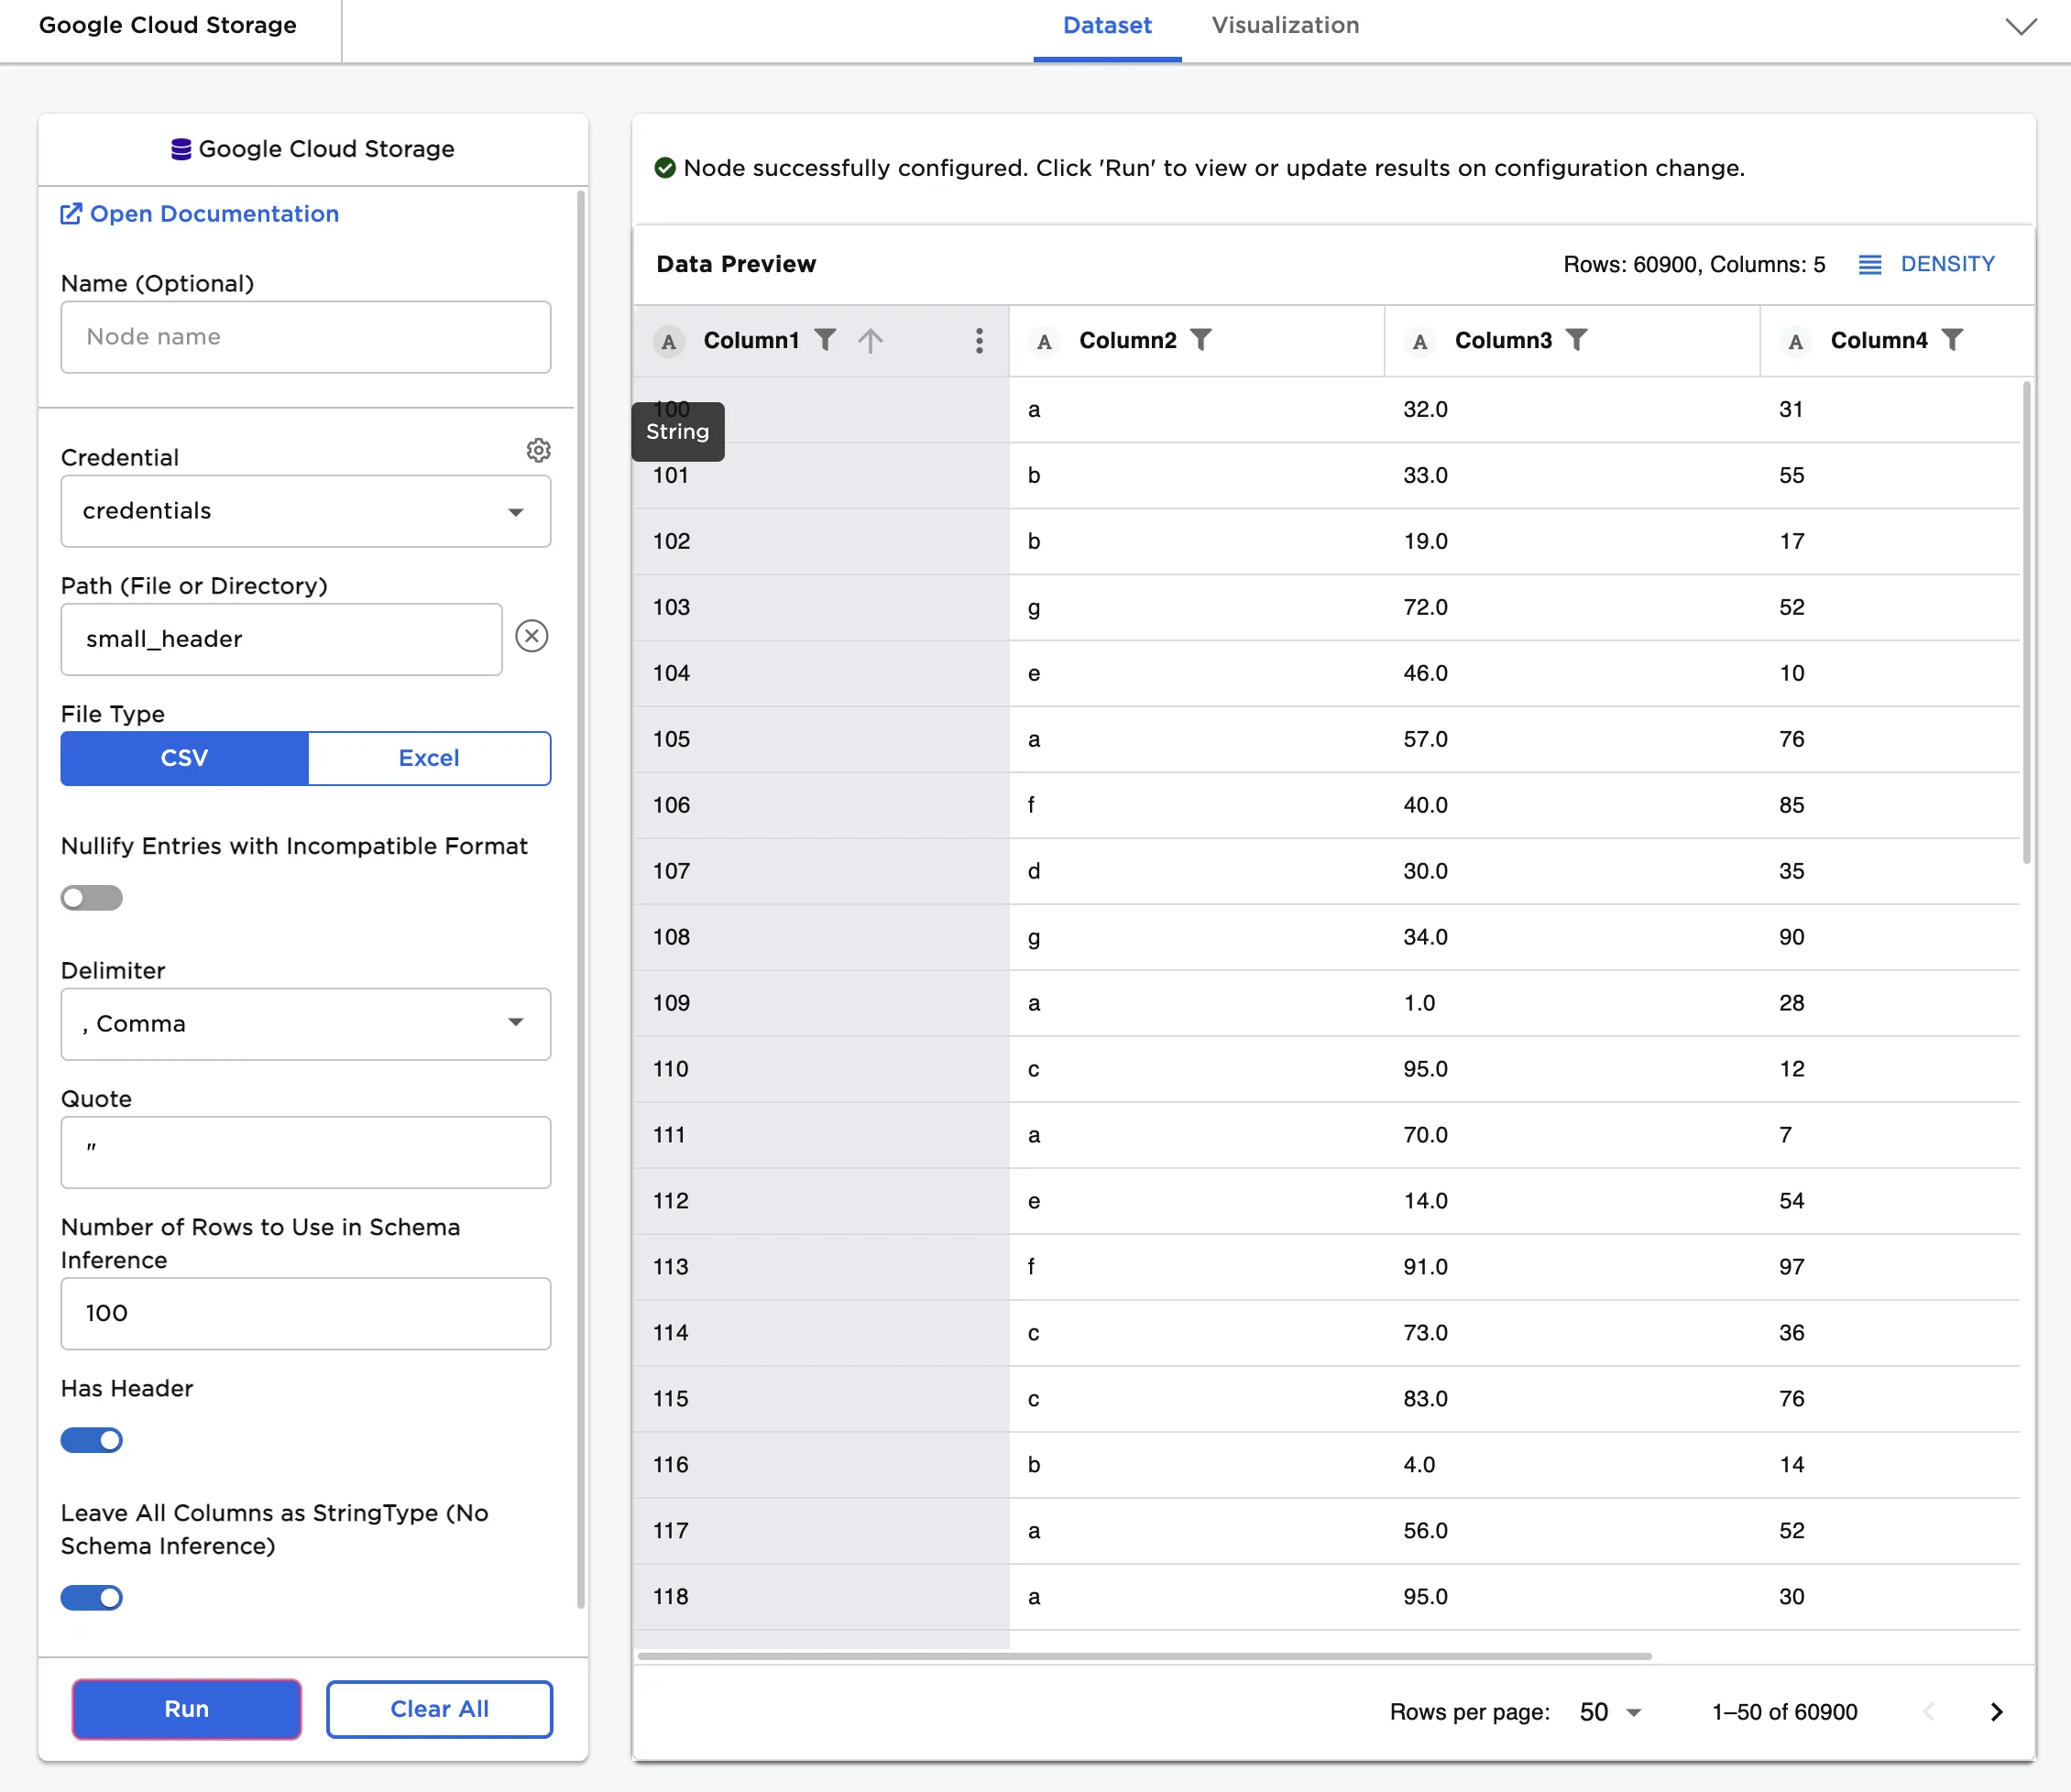Change Rows per page dropdown
This screenshot has width=2071, height=1792.
[1609, 1712]
